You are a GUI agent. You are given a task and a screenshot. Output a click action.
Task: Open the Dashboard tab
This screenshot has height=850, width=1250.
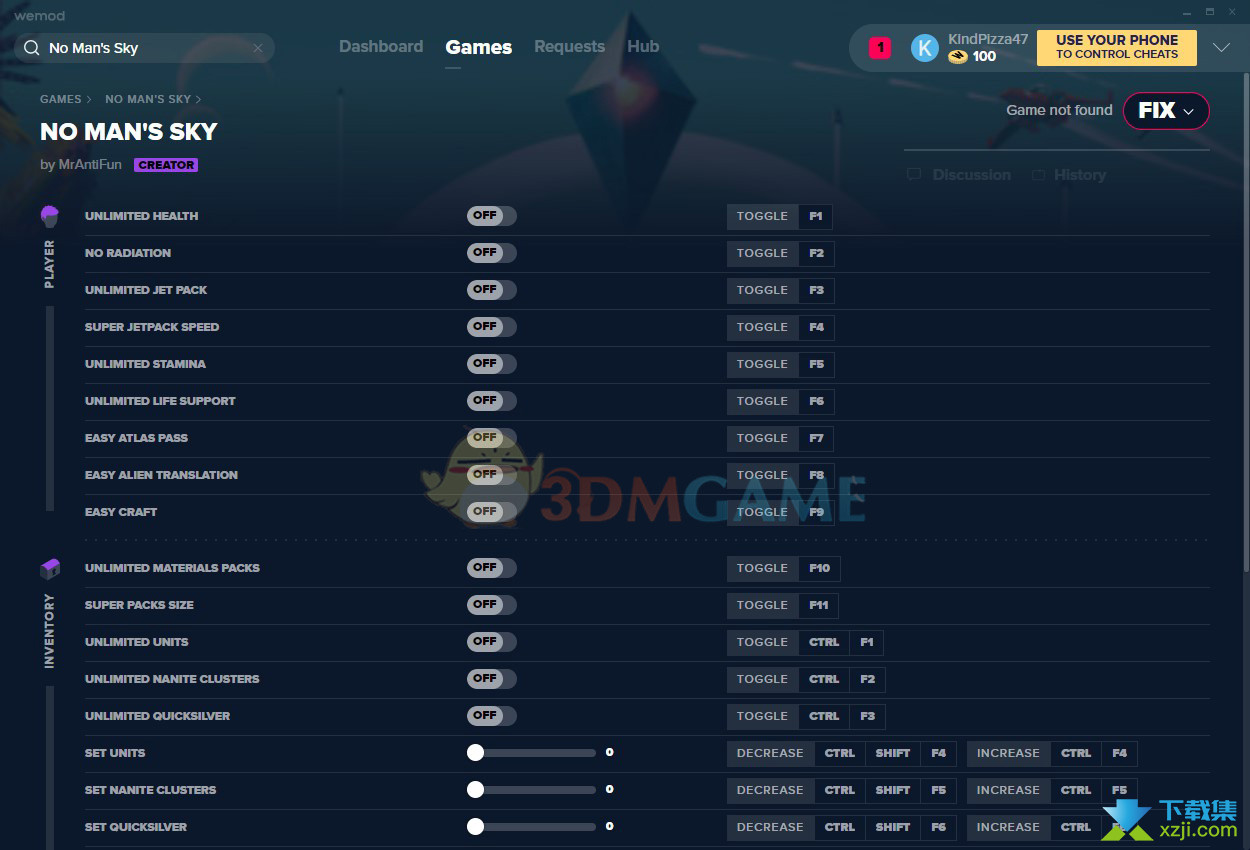coord(381,47)
